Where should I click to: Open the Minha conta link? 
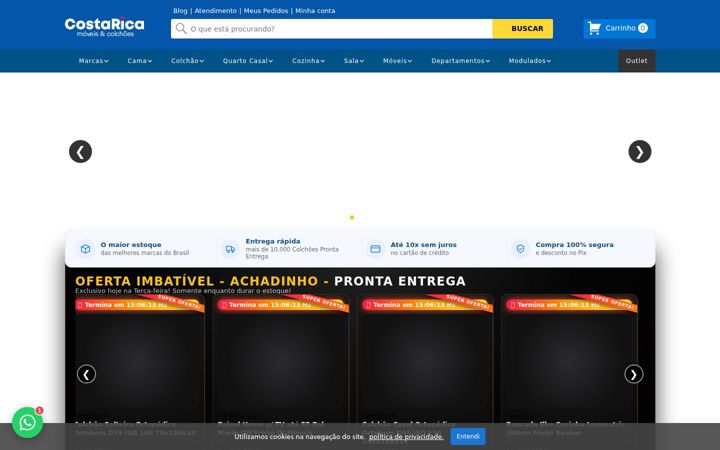pyautogui.click(x=315, y=11)
